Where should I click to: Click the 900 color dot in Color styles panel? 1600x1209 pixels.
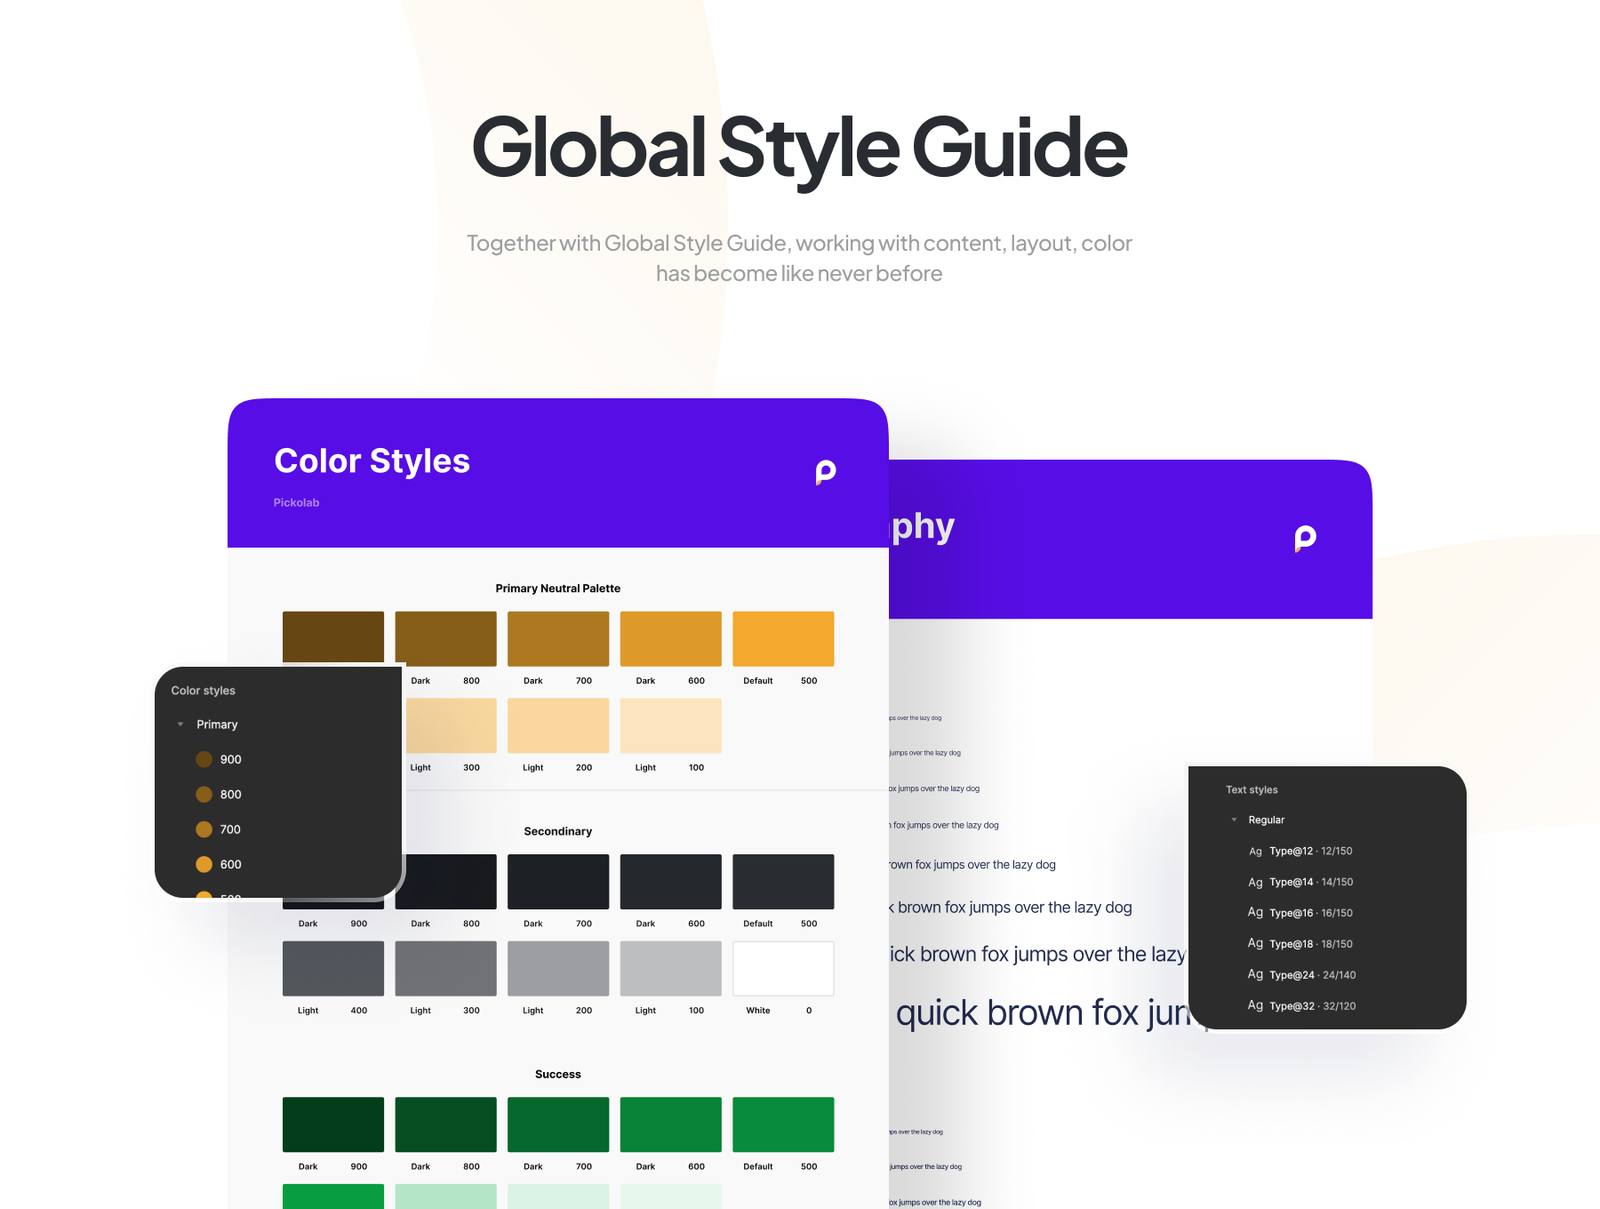click(x=203, y=759)
